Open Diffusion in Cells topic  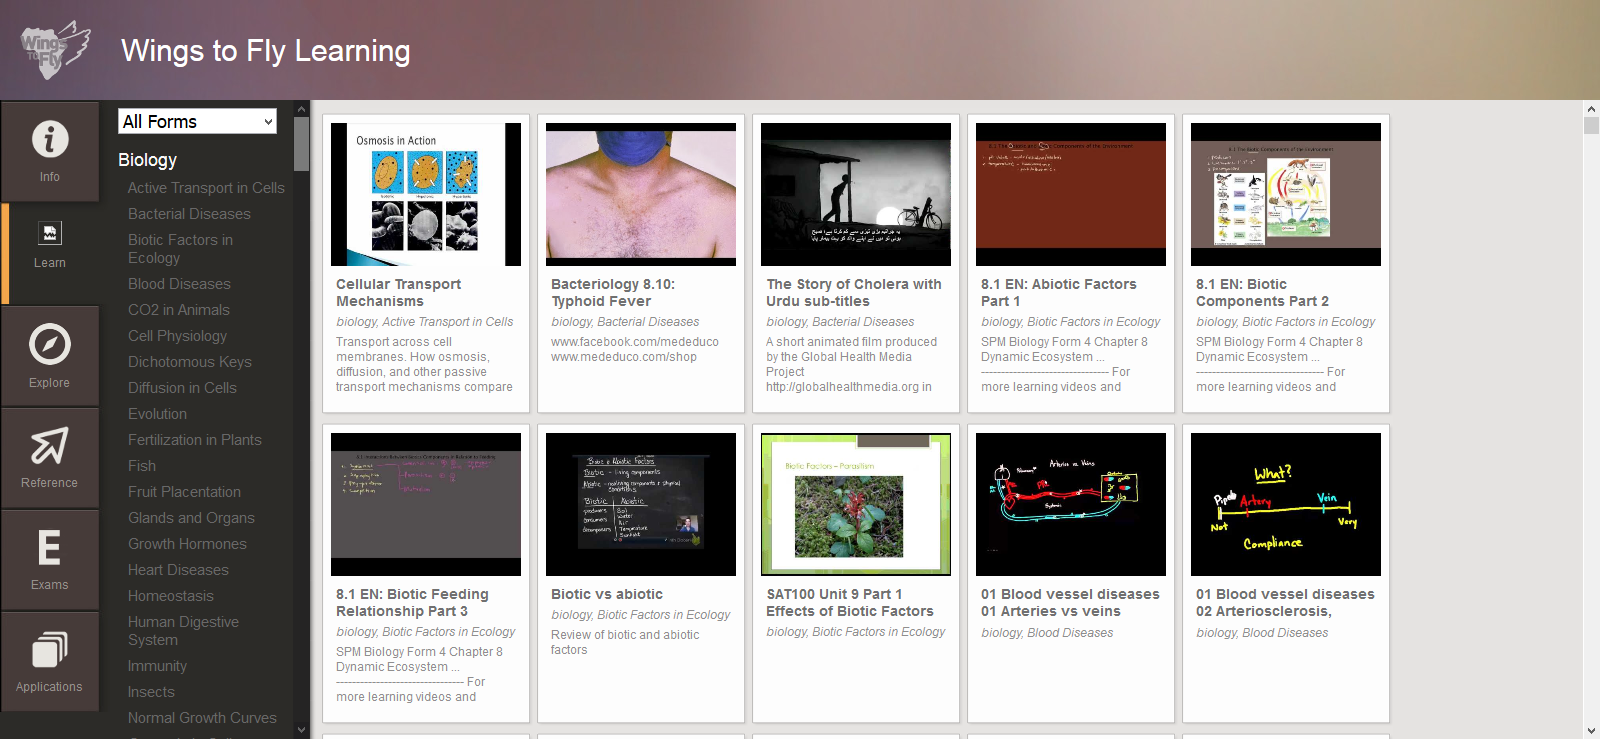coord(182,388)
